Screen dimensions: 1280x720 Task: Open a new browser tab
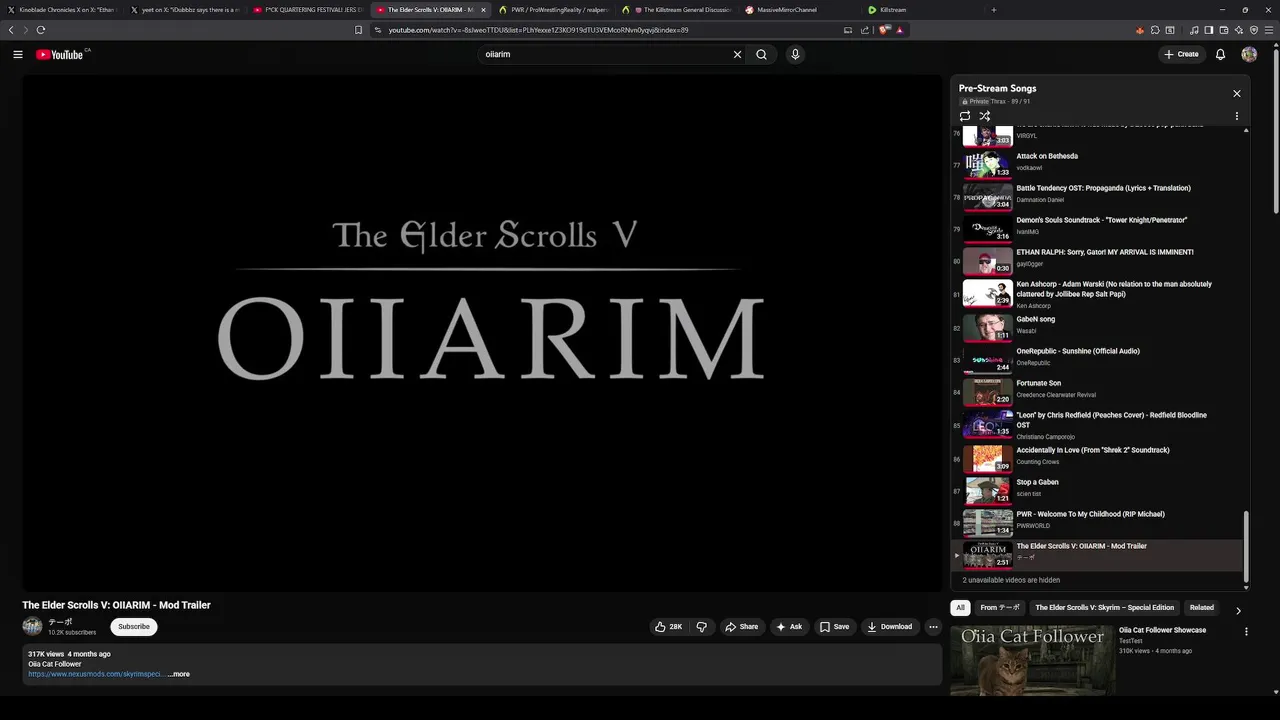click(x=993, y=10)
